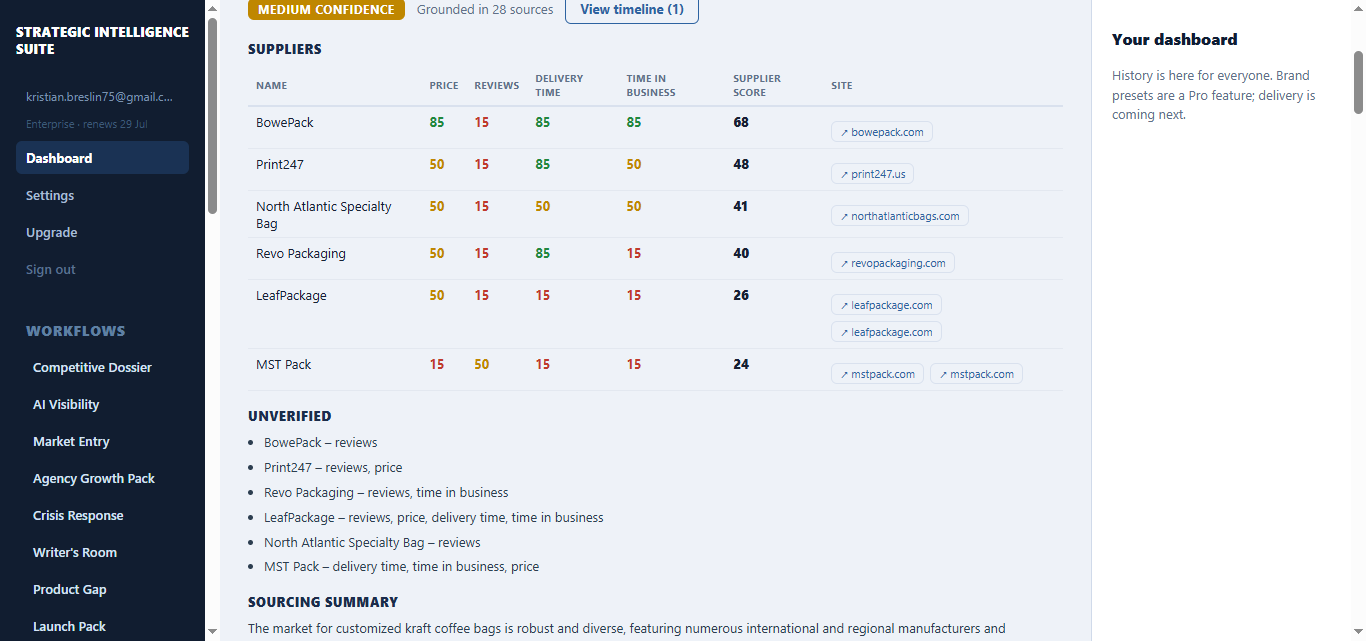This screenshot has height=641, width=1366.
Task: Click the sidebar scroll-up arrow
Action: pyautogui.click(x=212, y=8)
